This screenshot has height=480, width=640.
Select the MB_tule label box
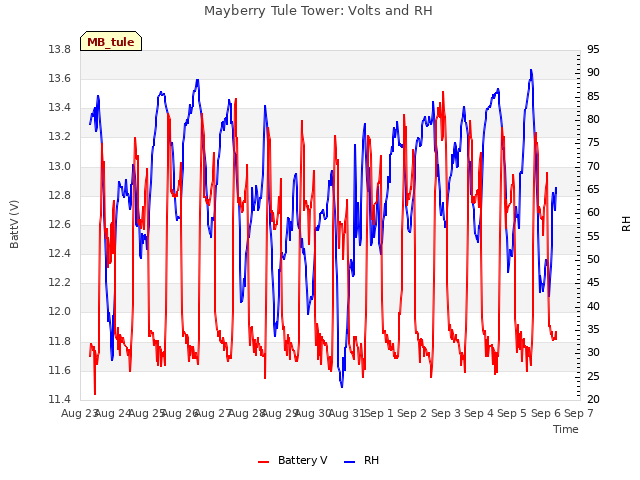click(x=111, y=41)
